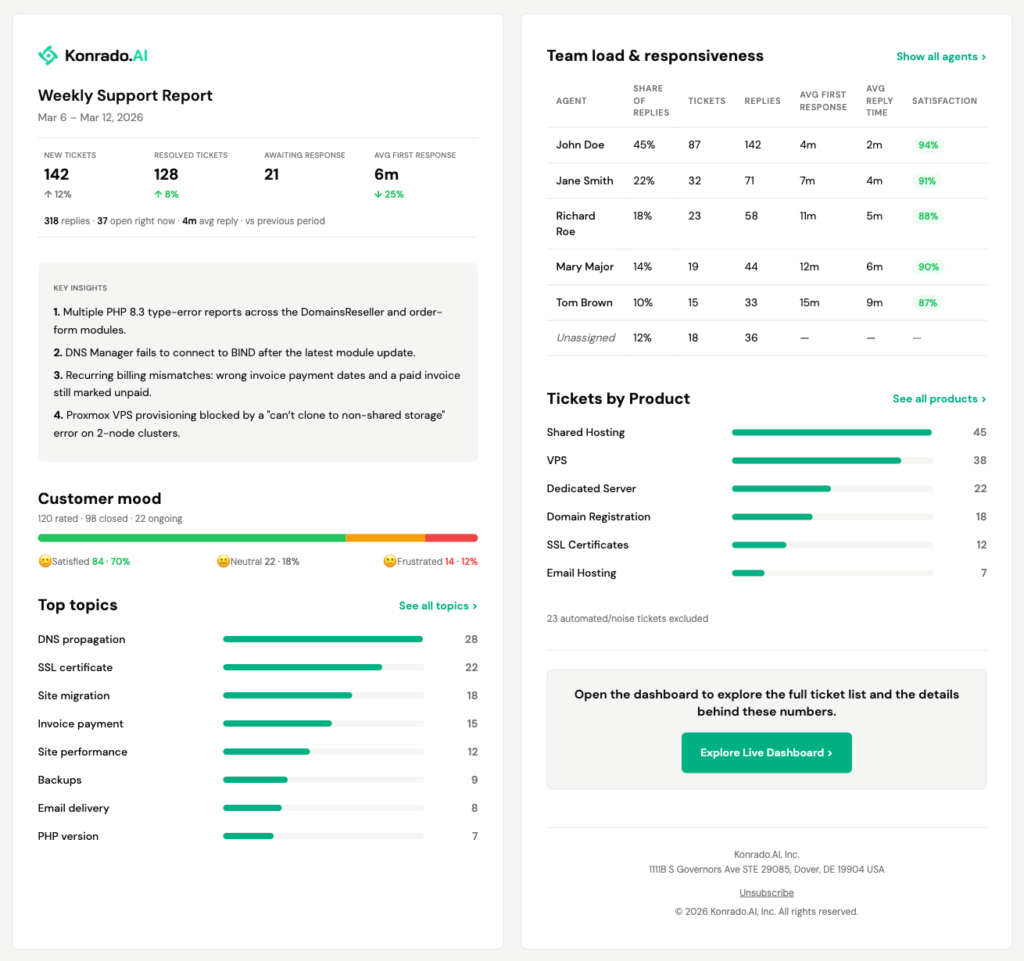Open the See all topics link

pyautogui.click(x=438, y=606)
